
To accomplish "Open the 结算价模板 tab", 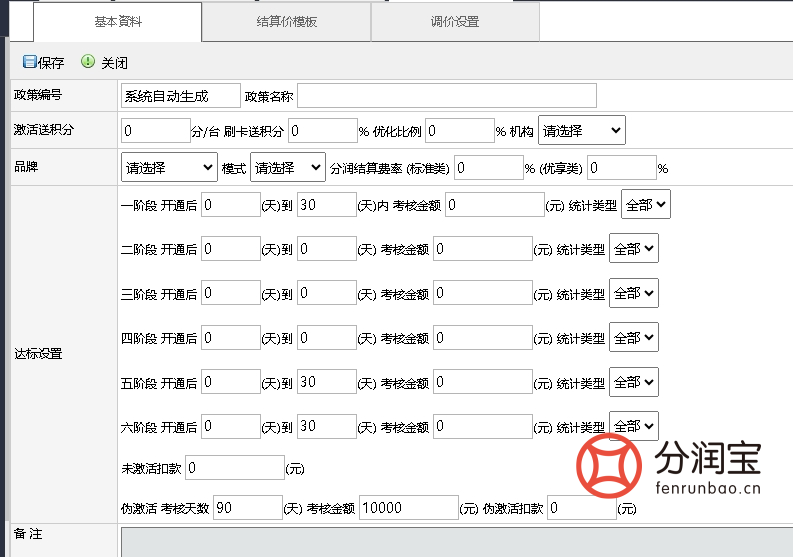I will (x=286, y=22).
